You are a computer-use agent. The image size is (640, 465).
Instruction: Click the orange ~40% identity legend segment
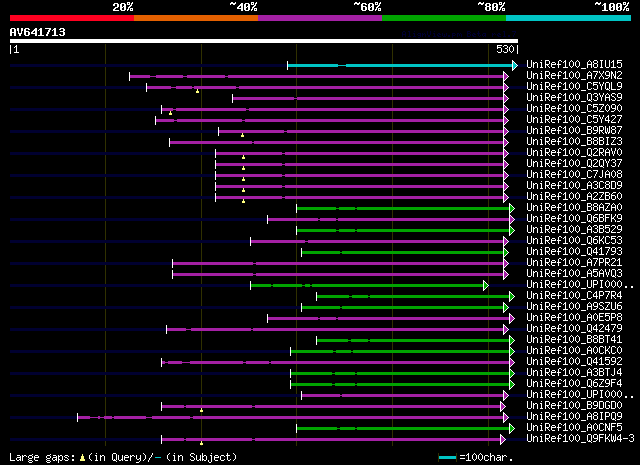(x=196, y=18)
